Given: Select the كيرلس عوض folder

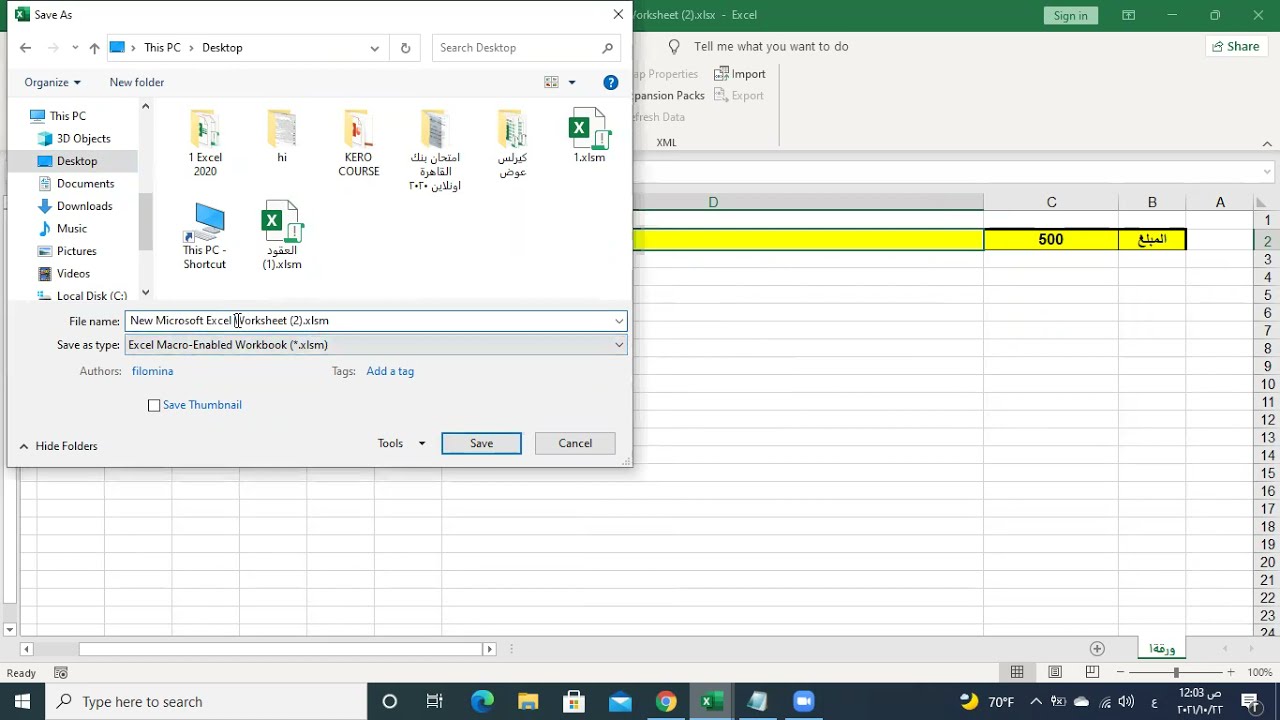Looking at the screenshot, I should 512,143.
